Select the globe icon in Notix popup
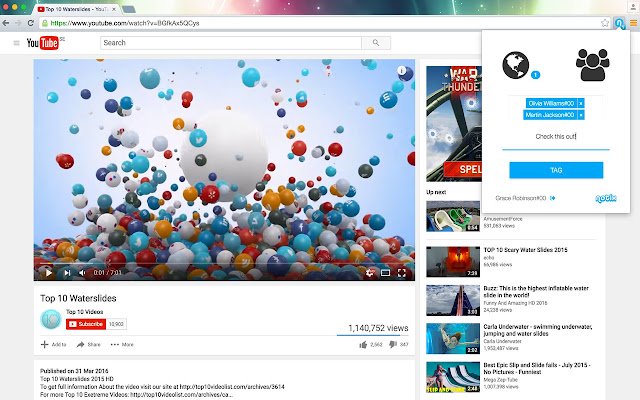The width and height of the screenshot is (640, 400). 516,65
